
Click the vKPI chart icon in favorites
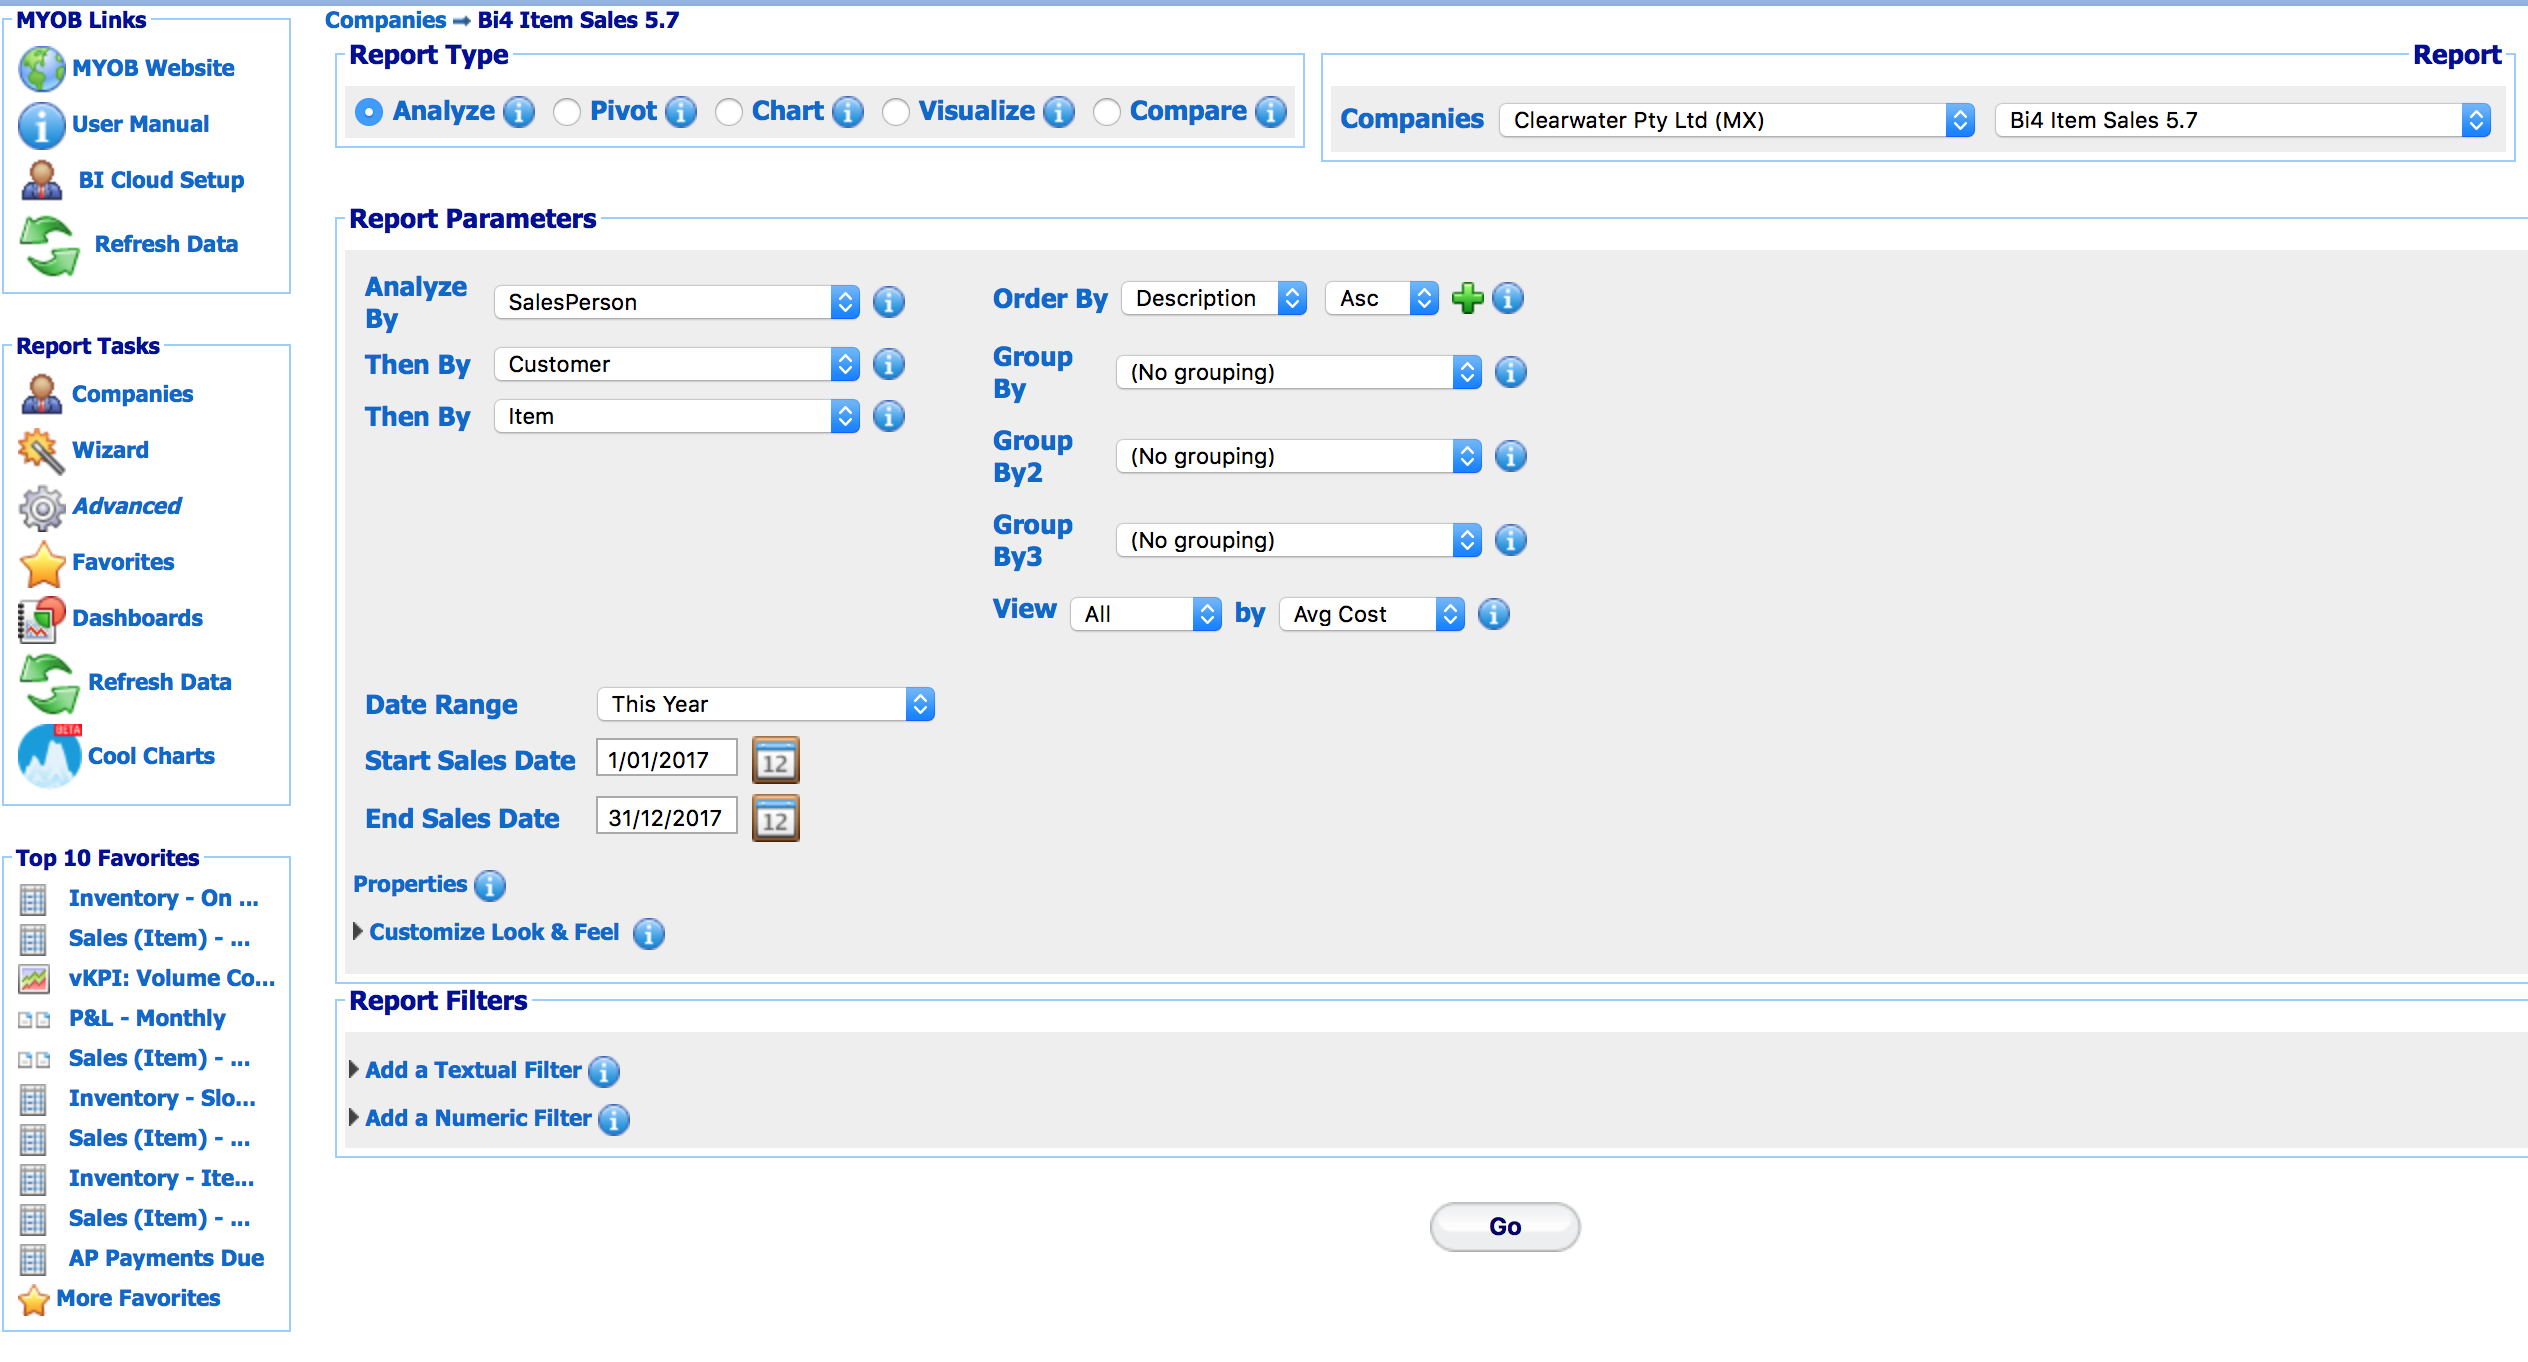tap(34, 979)
